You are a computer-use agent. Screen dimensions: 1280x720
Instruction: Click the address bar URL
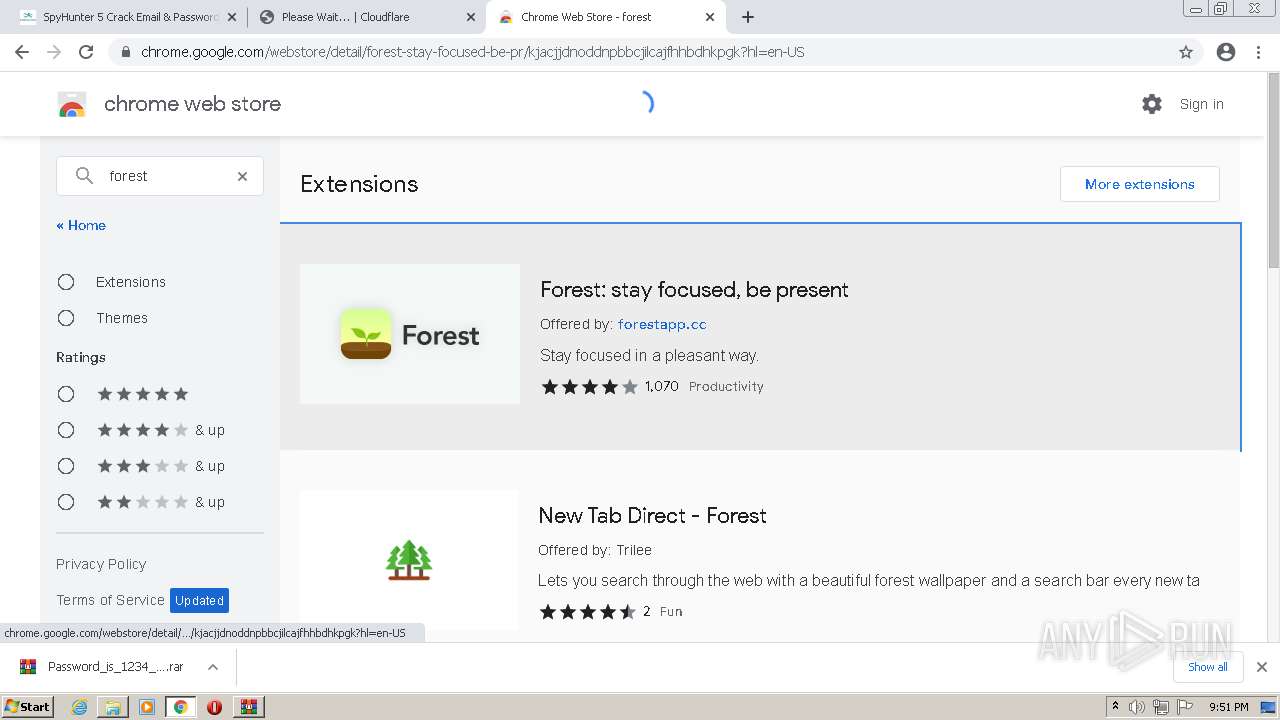tap(472, 52)
